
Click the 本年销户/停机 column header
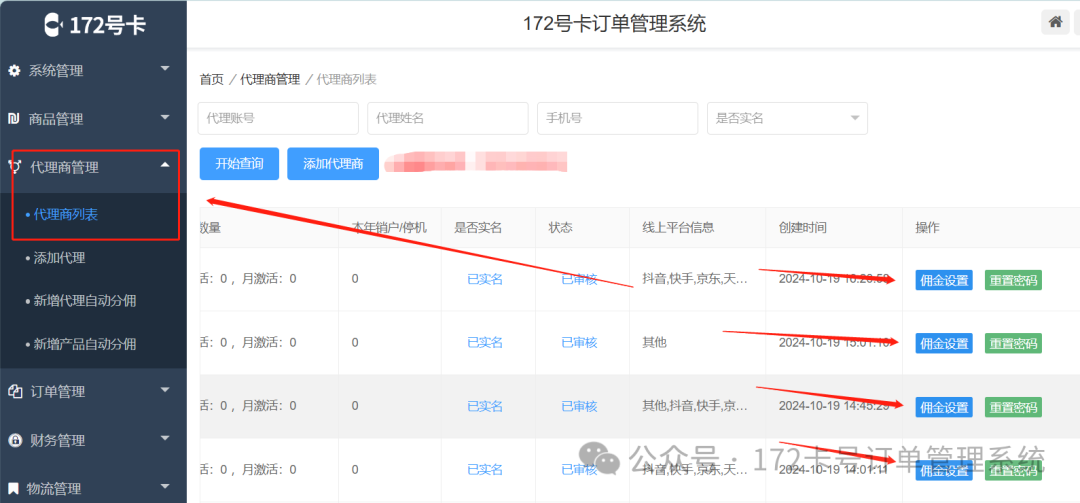click(389, 227)
